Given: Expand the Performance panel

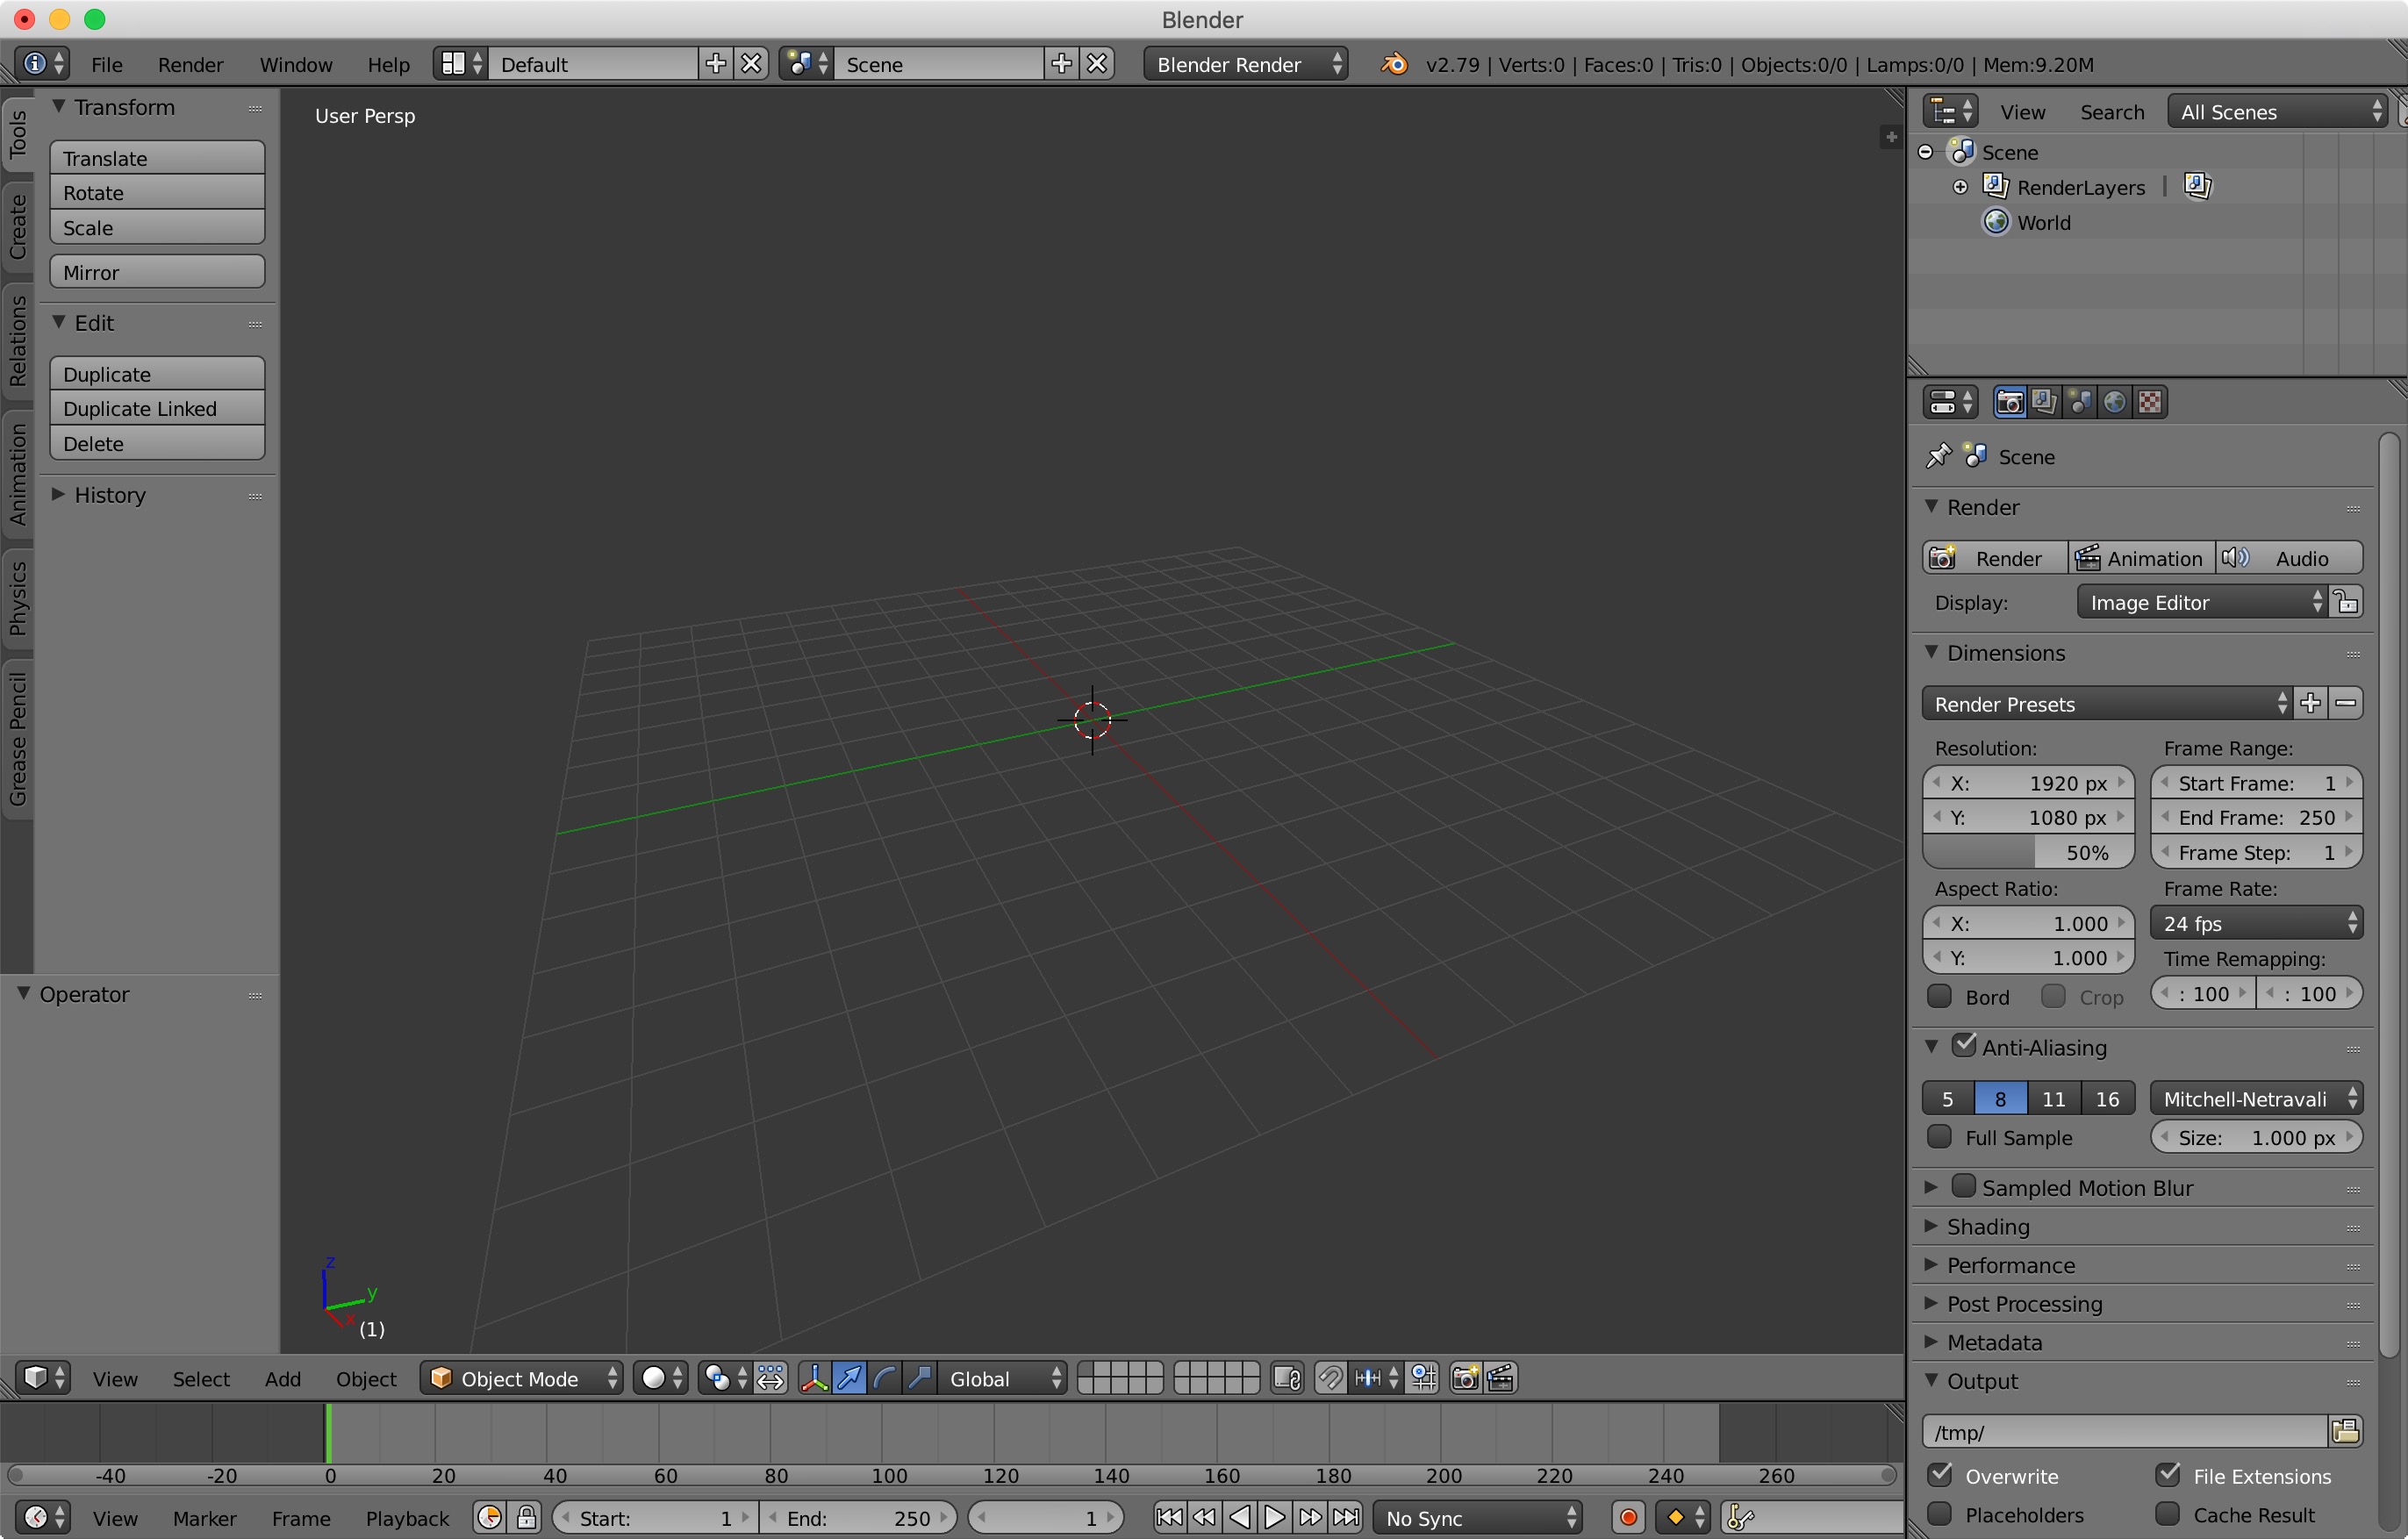Looking at the screenshot, I should pos(2011,1265).
